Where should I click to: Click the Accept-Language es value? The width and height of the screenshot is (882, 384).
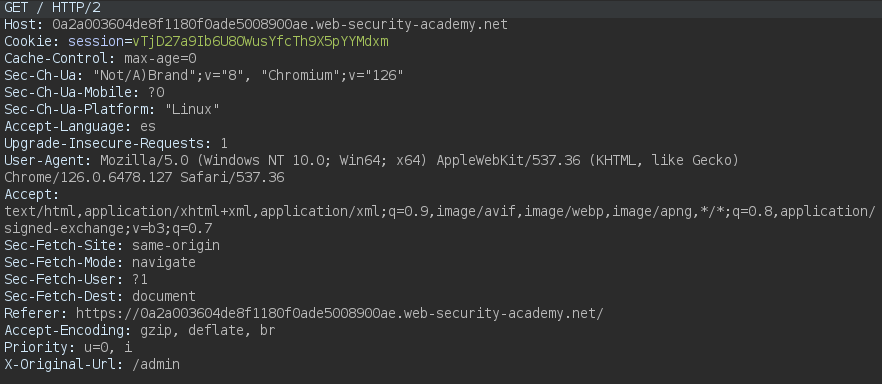(x=148, y=126)
